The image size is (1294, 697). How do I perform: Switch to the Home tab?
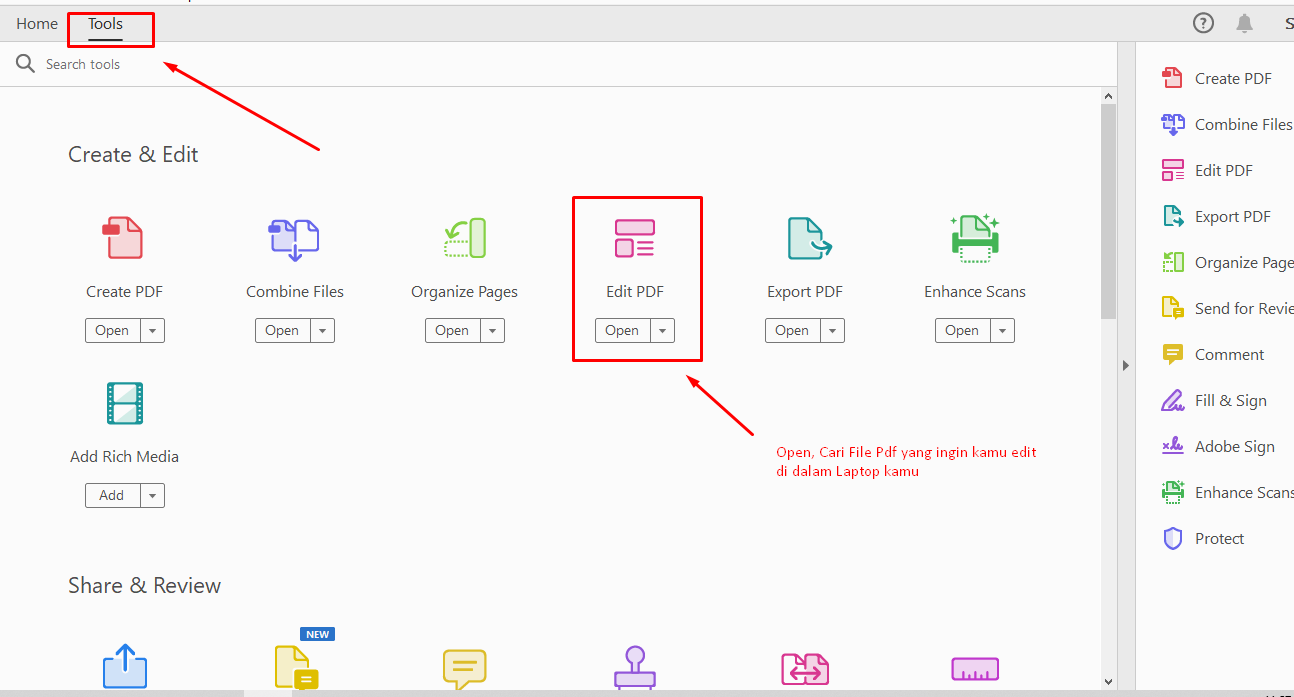[36, 23]
